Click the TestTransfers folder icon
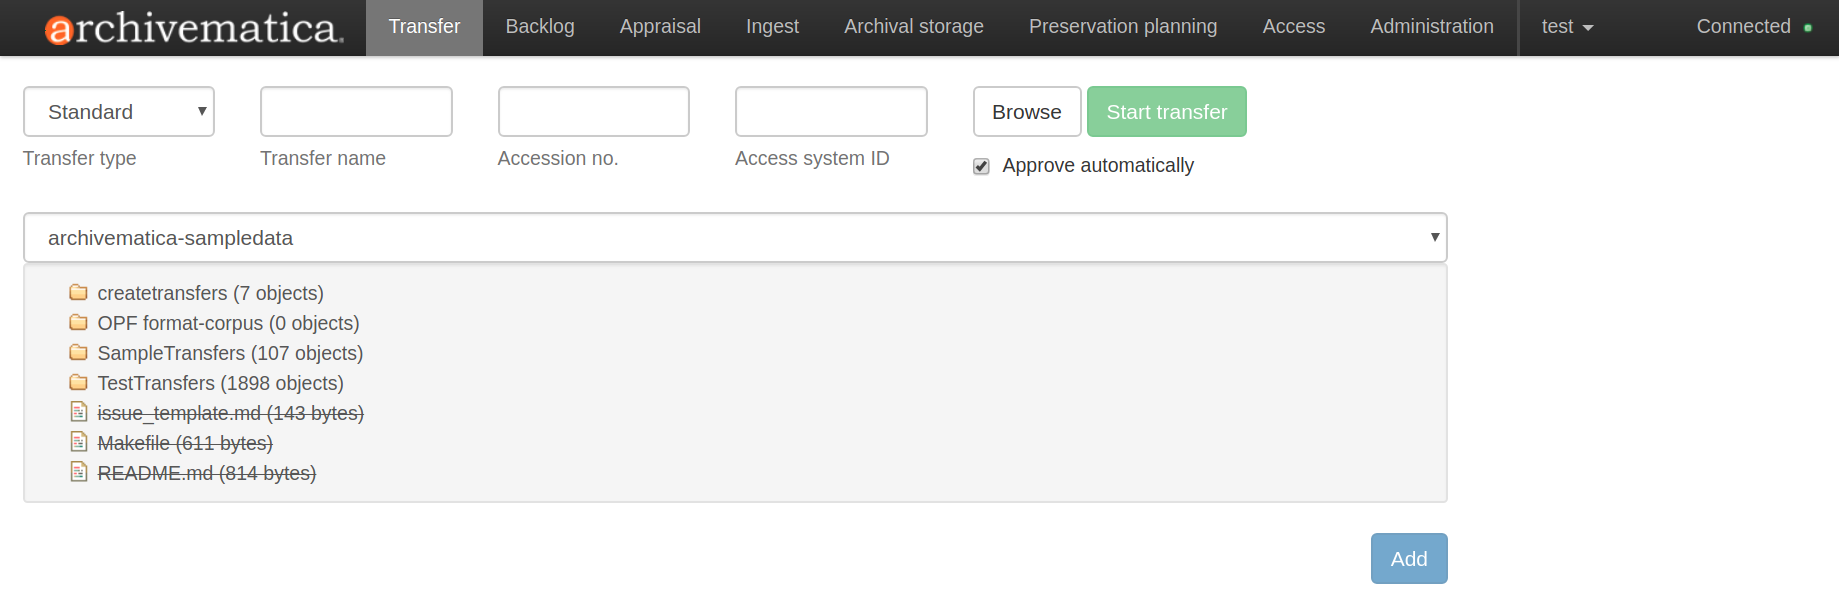1839x591 pixels. (78, 383)
